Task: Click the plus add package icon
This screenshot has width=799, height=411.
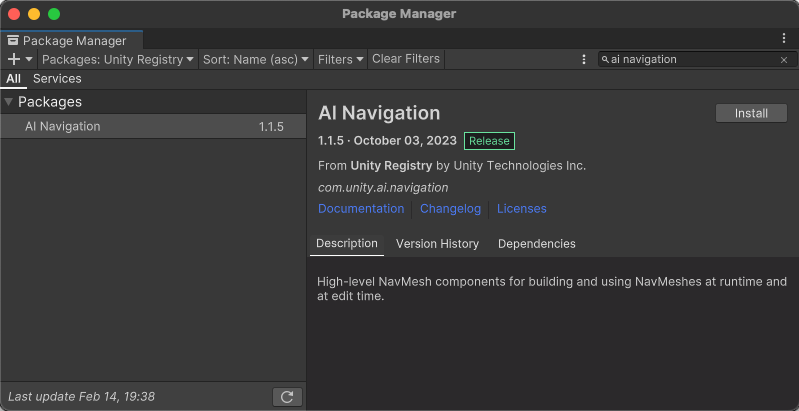Action: click(14, 59)
